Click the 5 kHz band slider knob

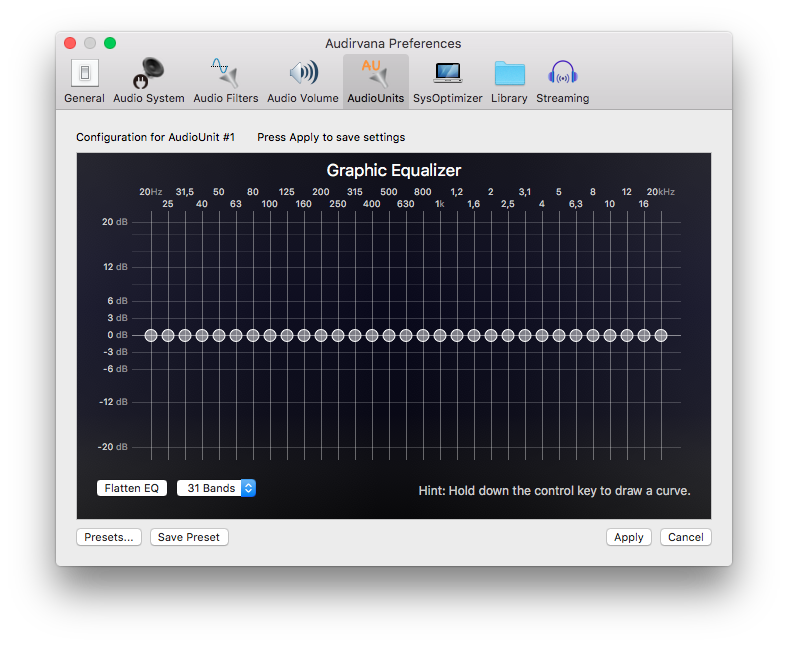coord(559,335)
